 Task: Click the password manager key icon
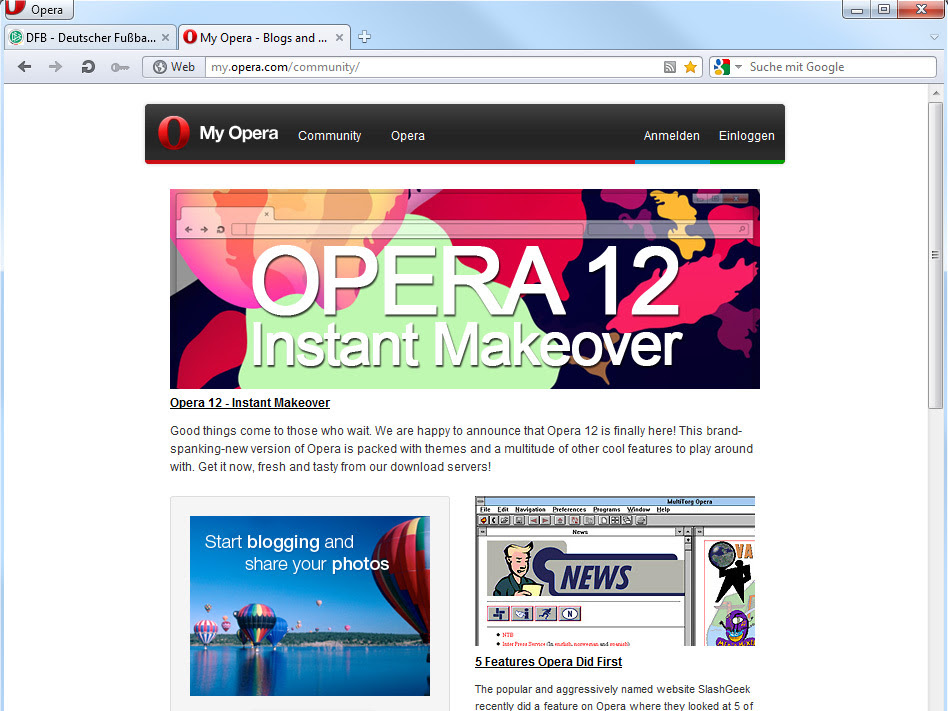coord(120,67)
